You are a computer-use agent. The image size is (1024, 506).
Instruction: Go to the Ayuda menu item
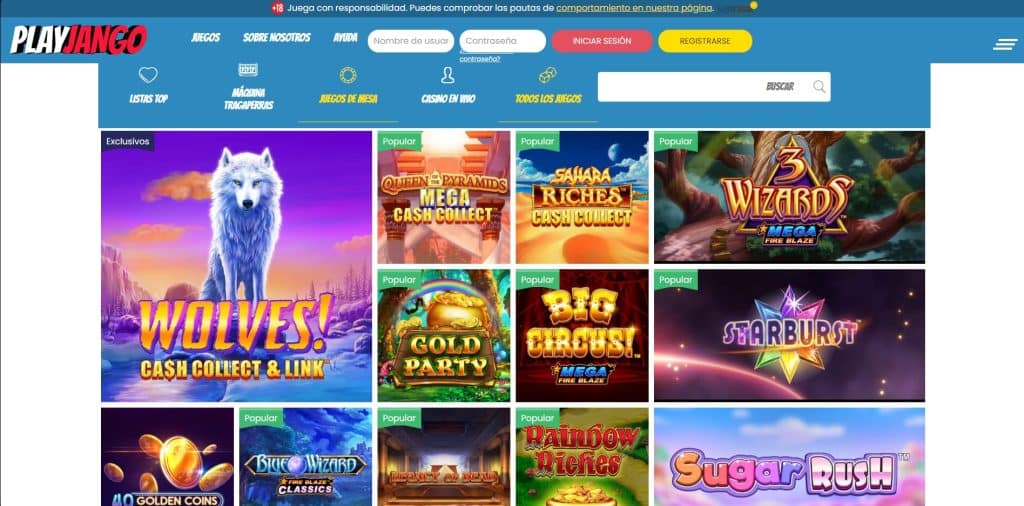(x=345, y=38)
